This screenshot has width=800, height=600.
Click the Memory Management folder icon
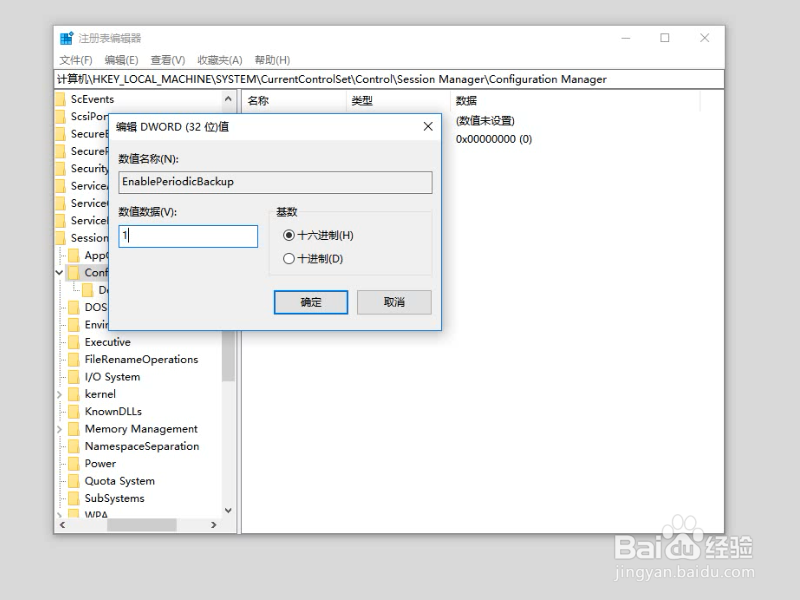(76, 428)
